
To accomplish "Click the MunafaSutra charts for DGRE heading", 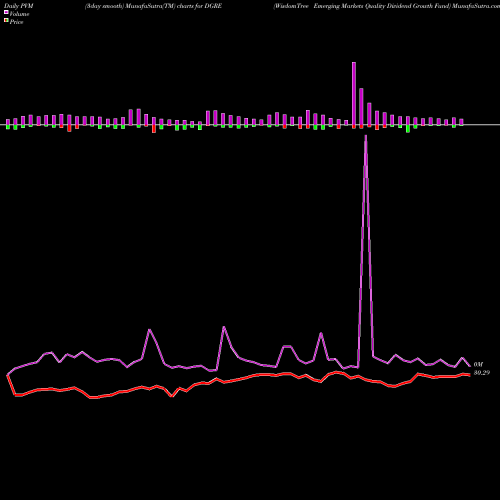I will (x=153, y=6).
